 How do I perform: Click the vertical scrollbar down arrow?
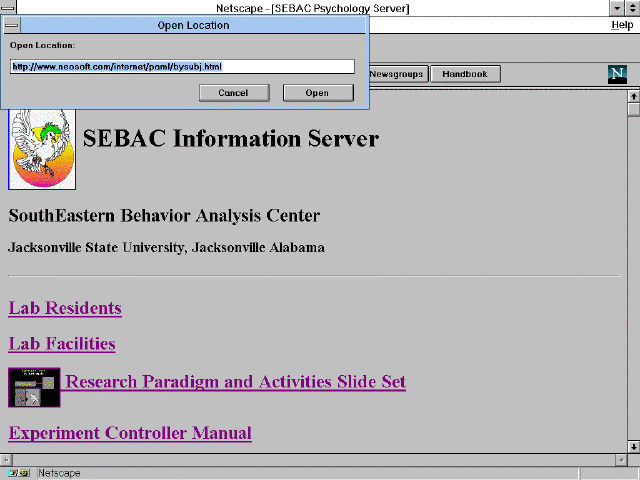[x=633, y=446]
